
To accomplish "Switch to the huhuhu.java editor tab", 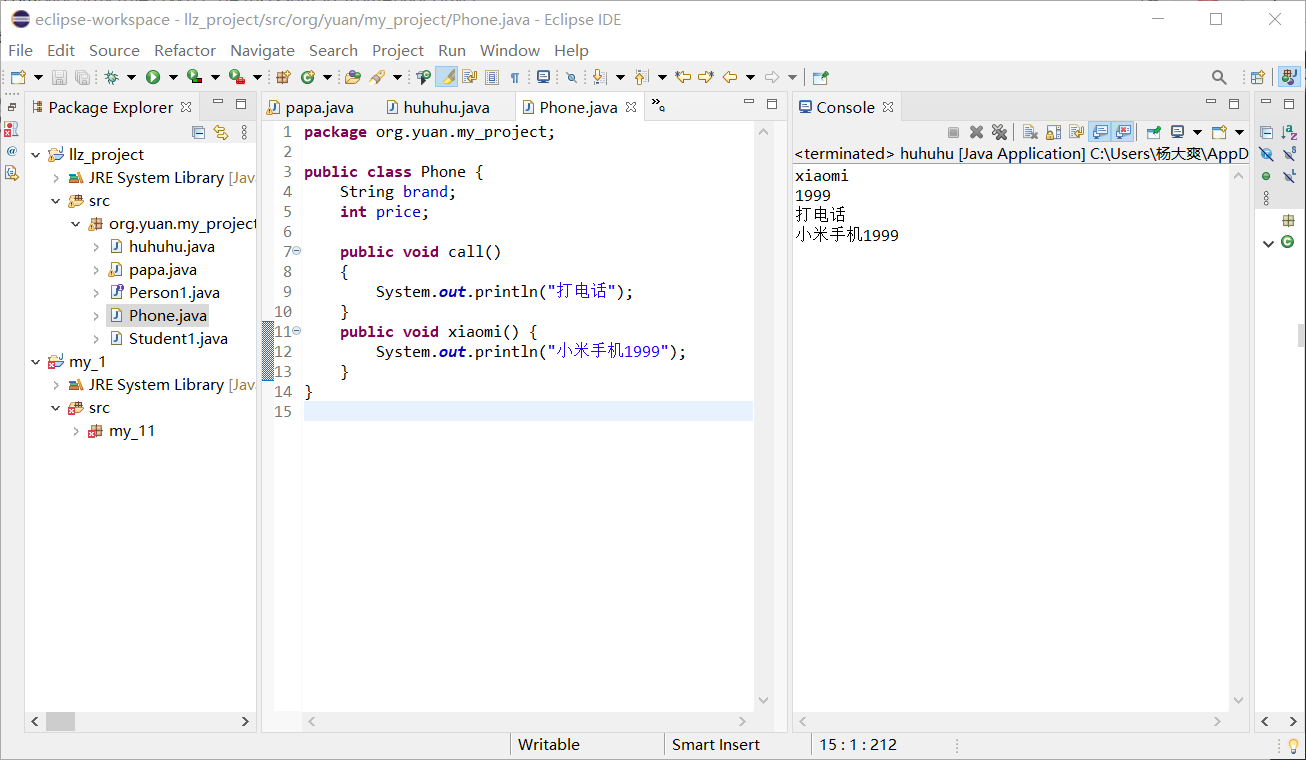I will pos(446,107).
